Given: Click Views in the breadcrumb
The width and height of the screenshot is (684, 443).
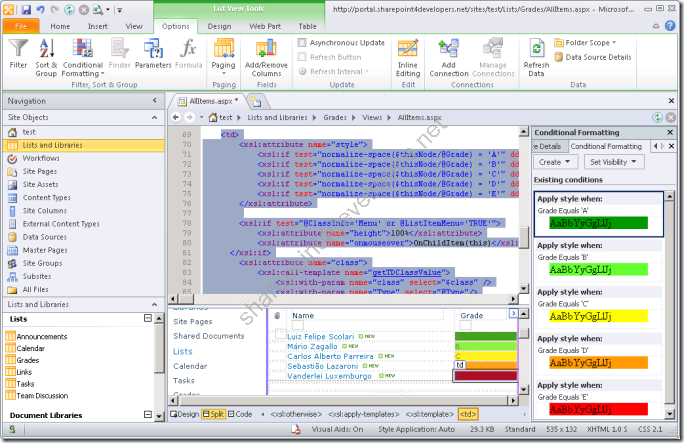Looking at the screenshot, I should point(372,117).
